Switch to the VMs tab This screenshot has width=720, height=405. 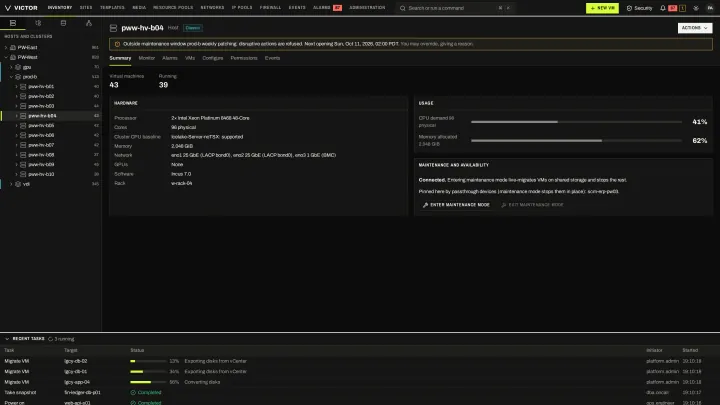tap(190, 58)
